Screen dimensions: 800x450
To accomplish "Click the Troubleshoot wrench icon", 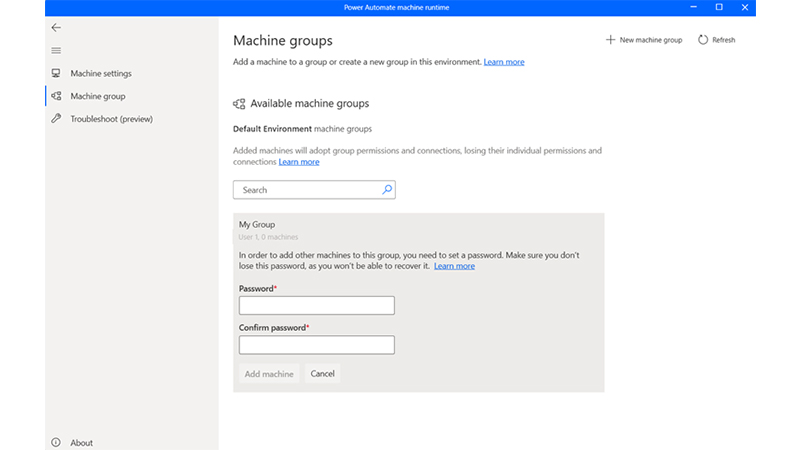I will pos(56,119).
